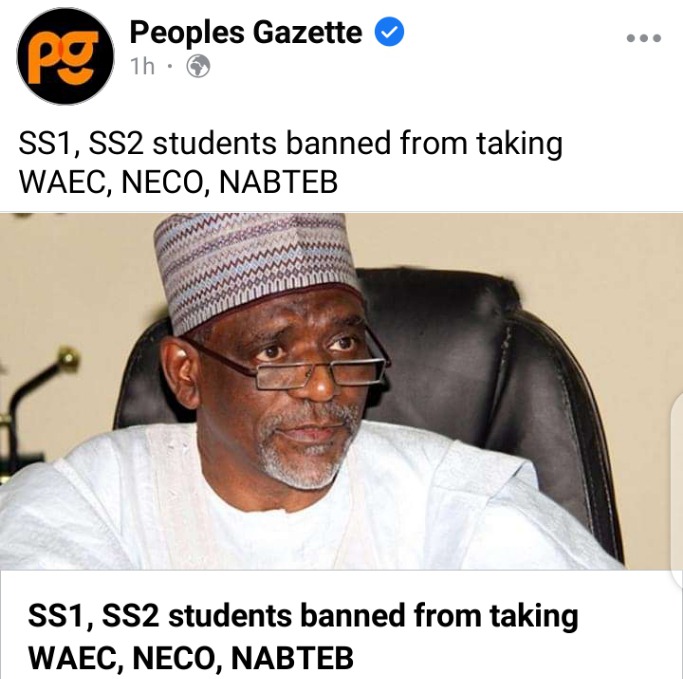
Task: Open the article preview photo
Action: coord(342,391)
